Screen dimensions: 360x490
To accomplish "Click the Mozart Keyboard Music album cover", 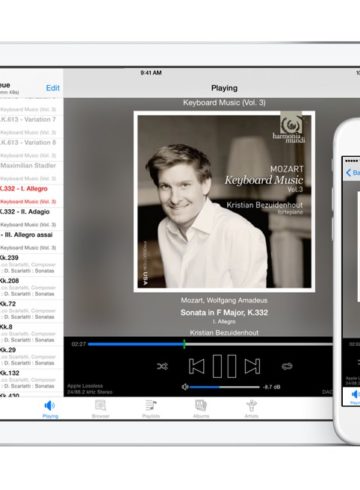I will pos(224,202).
